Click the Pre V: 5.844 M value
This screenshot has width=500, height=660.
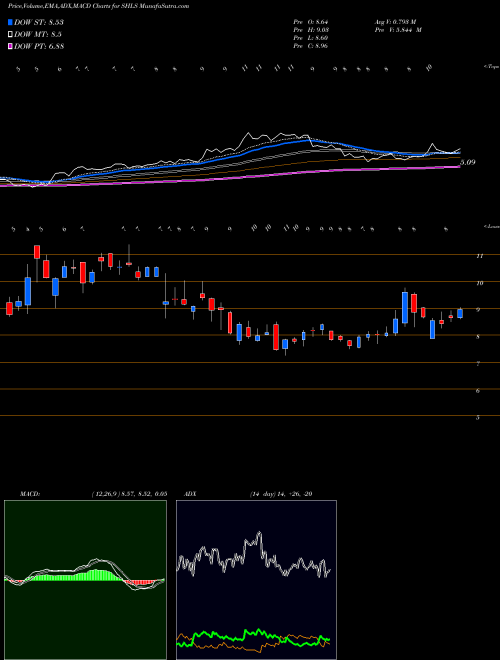(x=398, y=30)
